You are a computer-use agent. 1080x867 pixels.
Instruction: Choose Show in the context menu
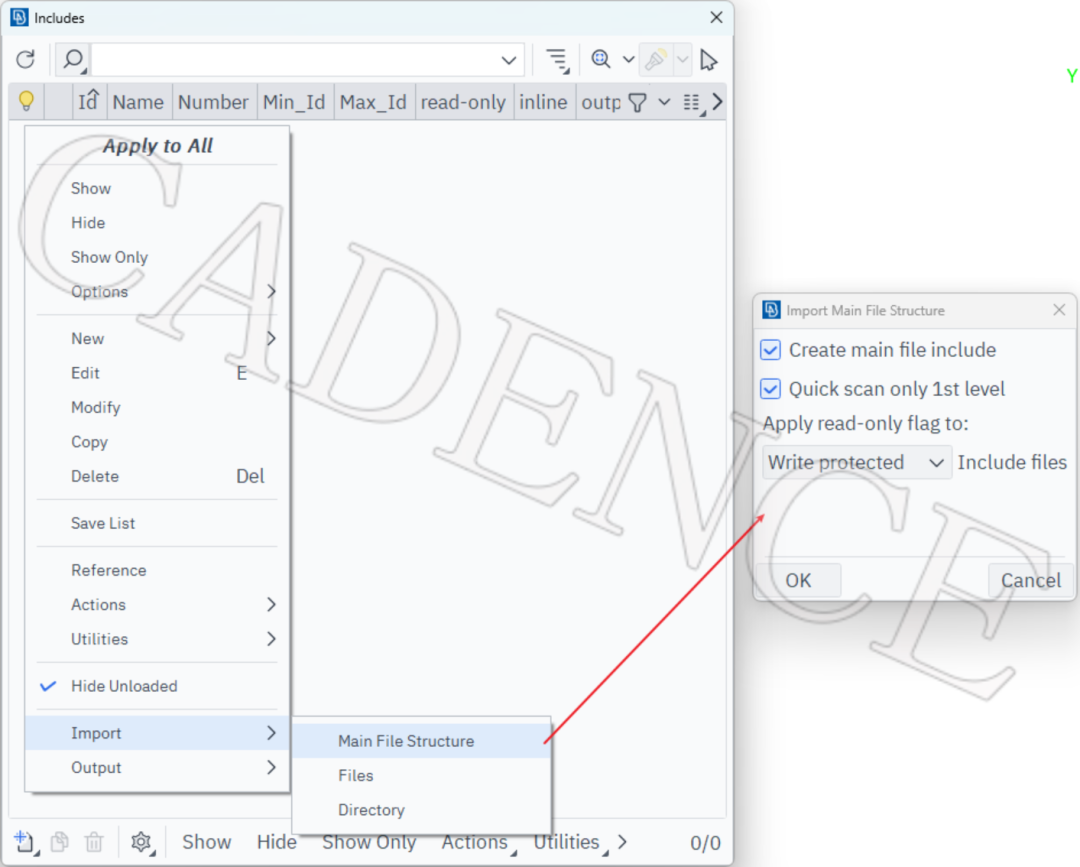point(157,189)
